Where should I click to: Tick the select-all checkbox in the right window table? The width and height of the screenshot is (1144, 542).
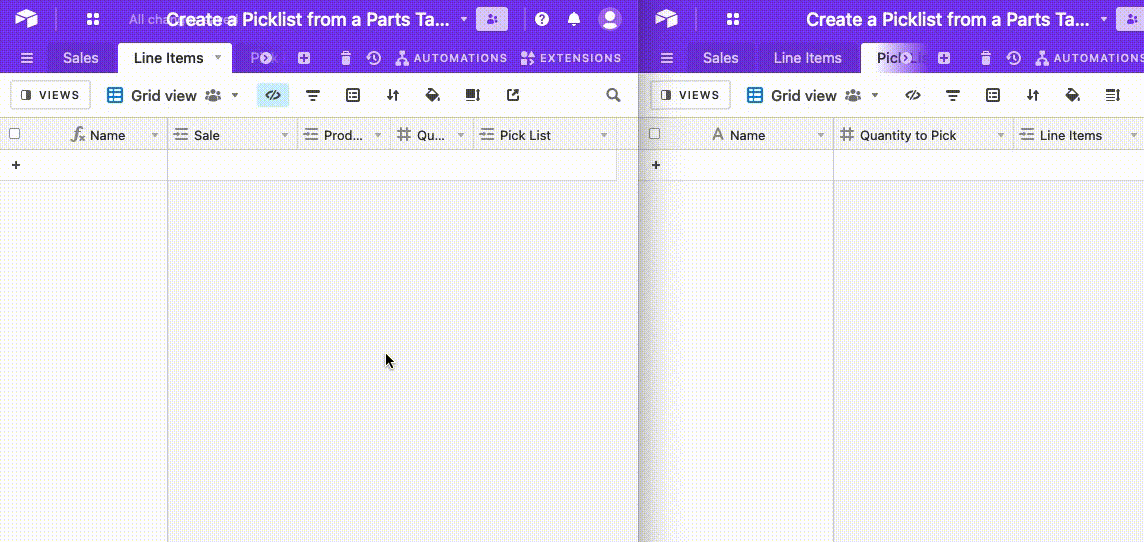(x=655, y=134)
